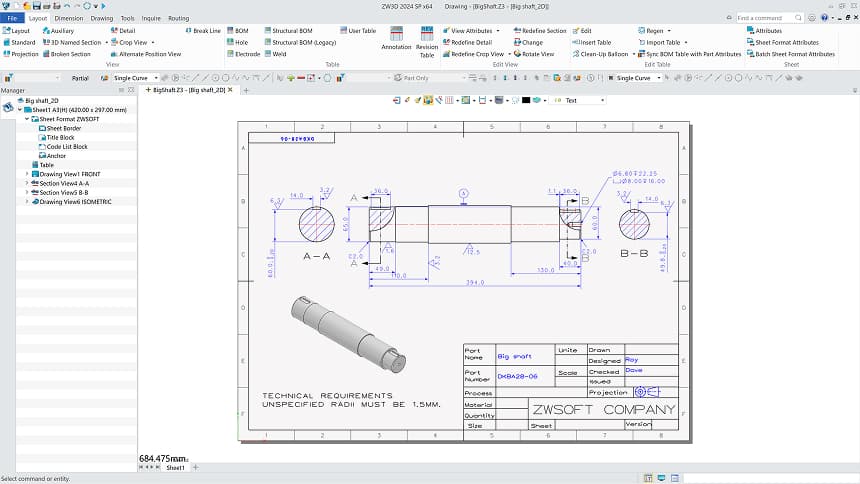The image size is (860, 484).
Task: Click the Standard view icon
Action: pyautogui.click(x=6, y=42)
